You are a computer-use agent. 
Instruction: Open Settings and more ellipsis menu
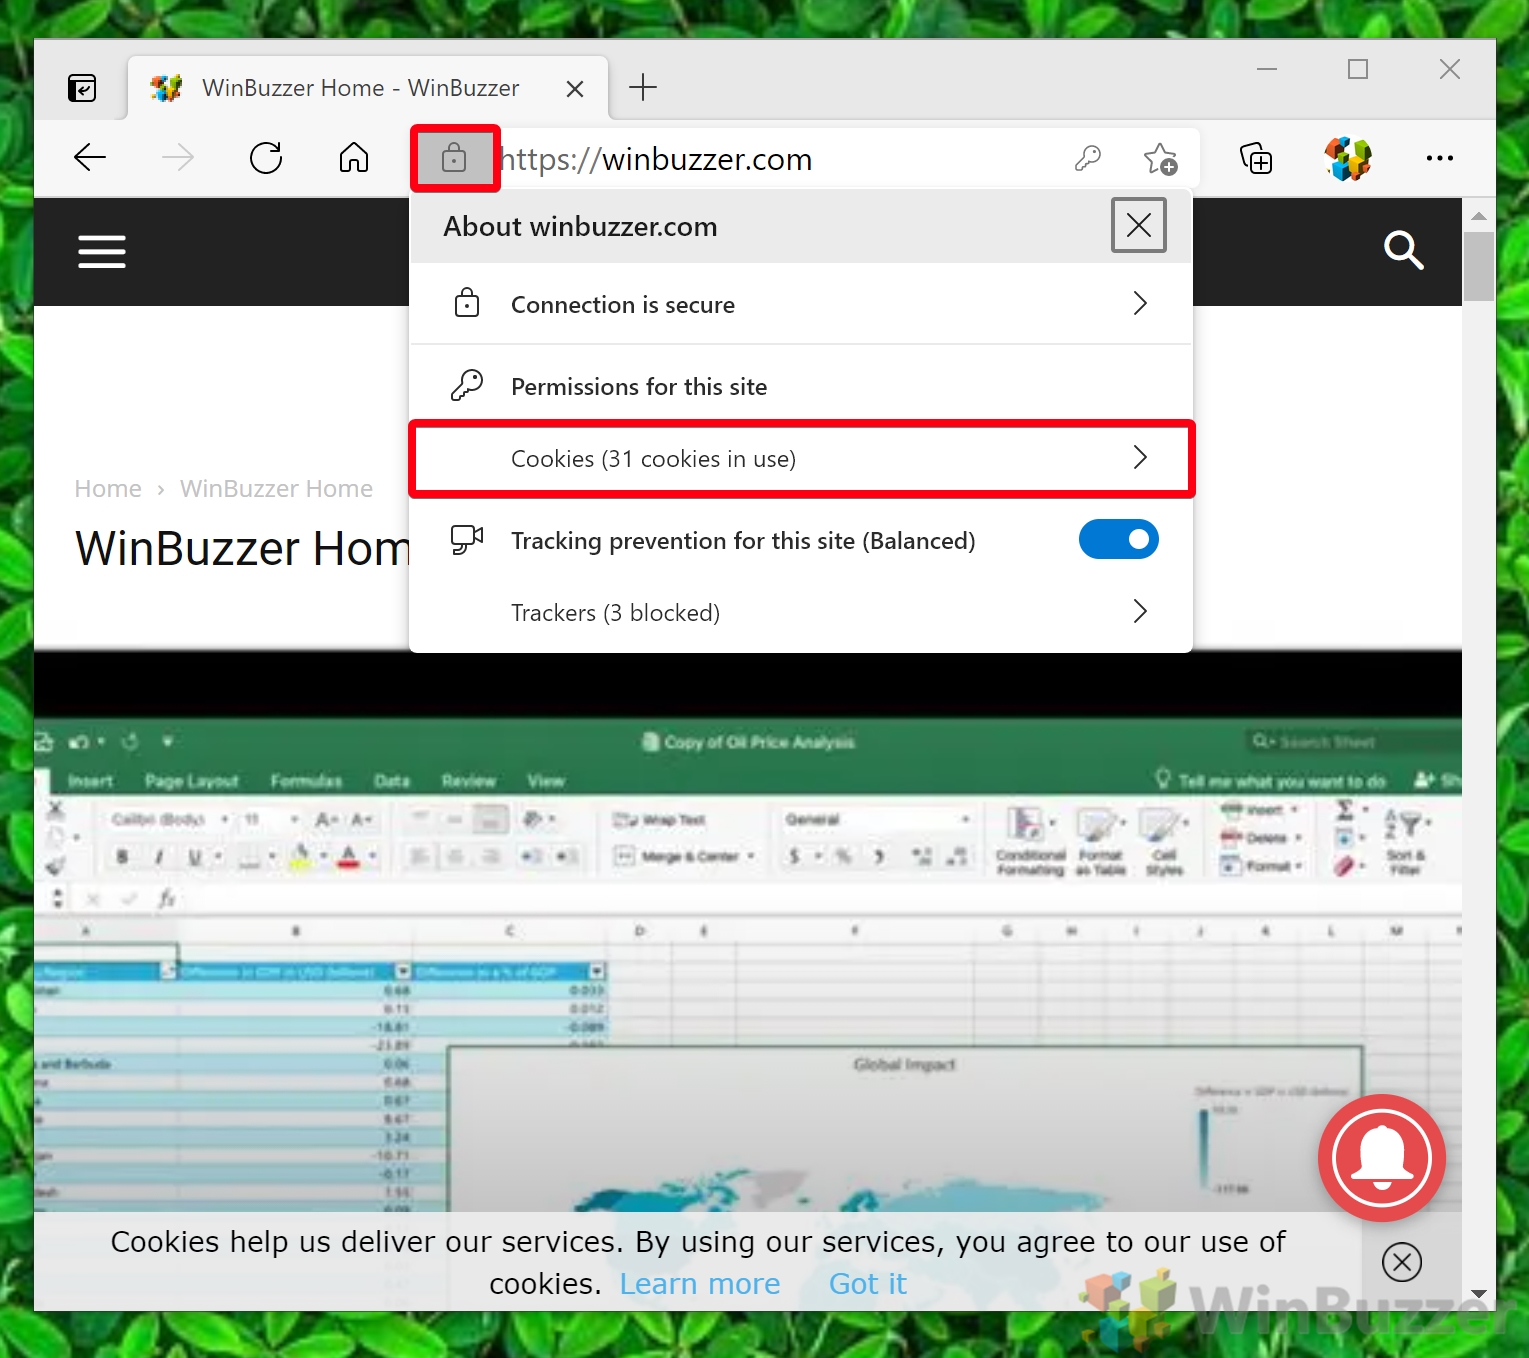point(1440,158)
